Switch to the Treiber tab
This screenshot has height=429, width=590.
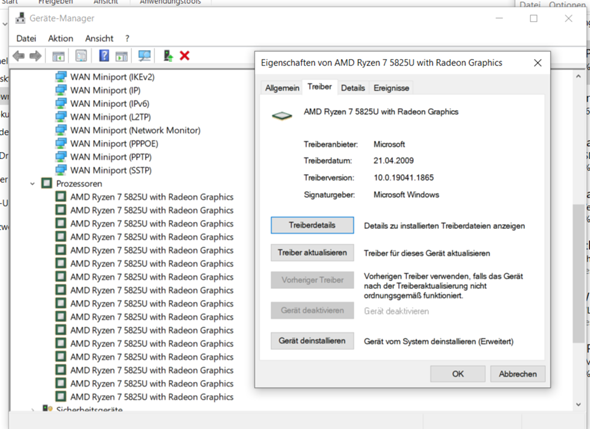[319, 87]
